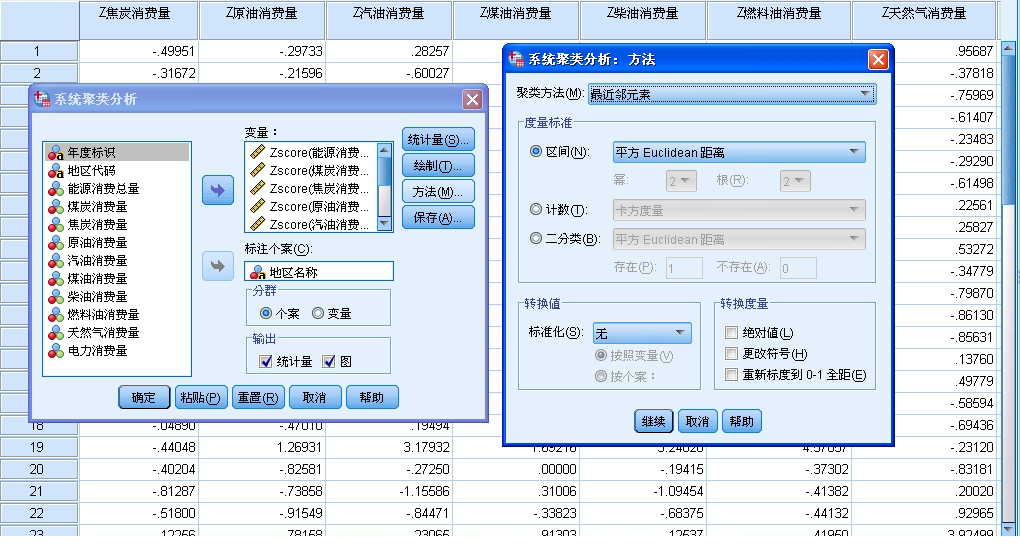Screen dimensions: 1020x557
Task: Select the 个案 cluster radio button
Action: point(265,314)
